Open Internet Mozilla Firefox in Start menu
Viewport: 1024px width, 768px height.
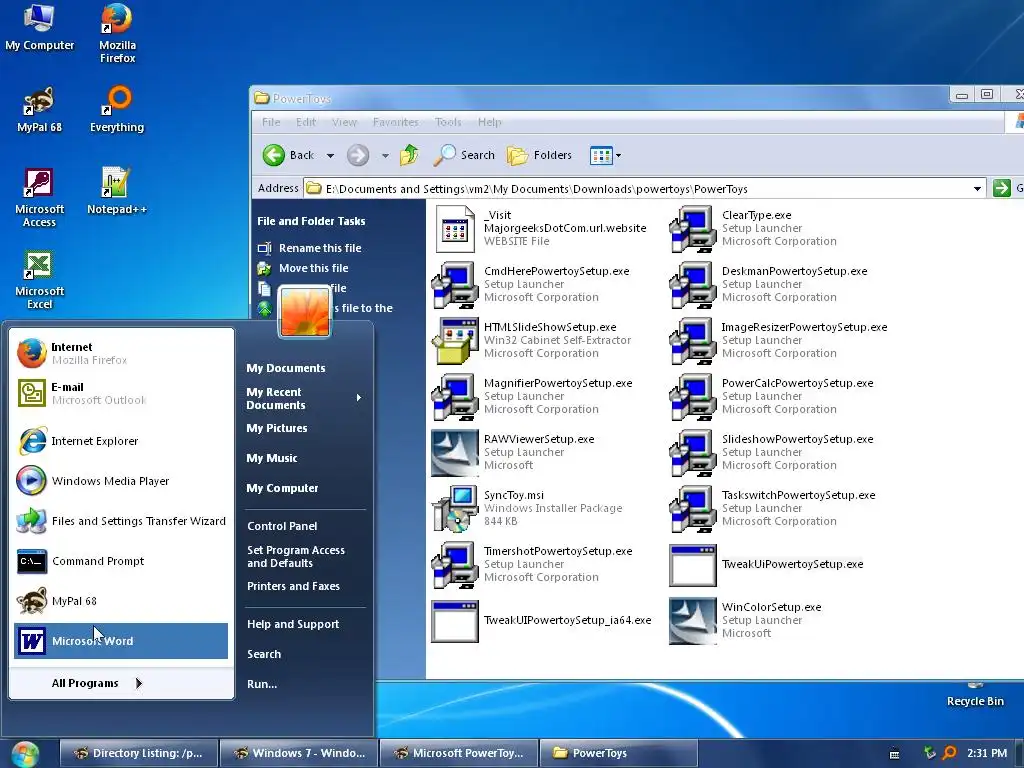coord(121,353)
